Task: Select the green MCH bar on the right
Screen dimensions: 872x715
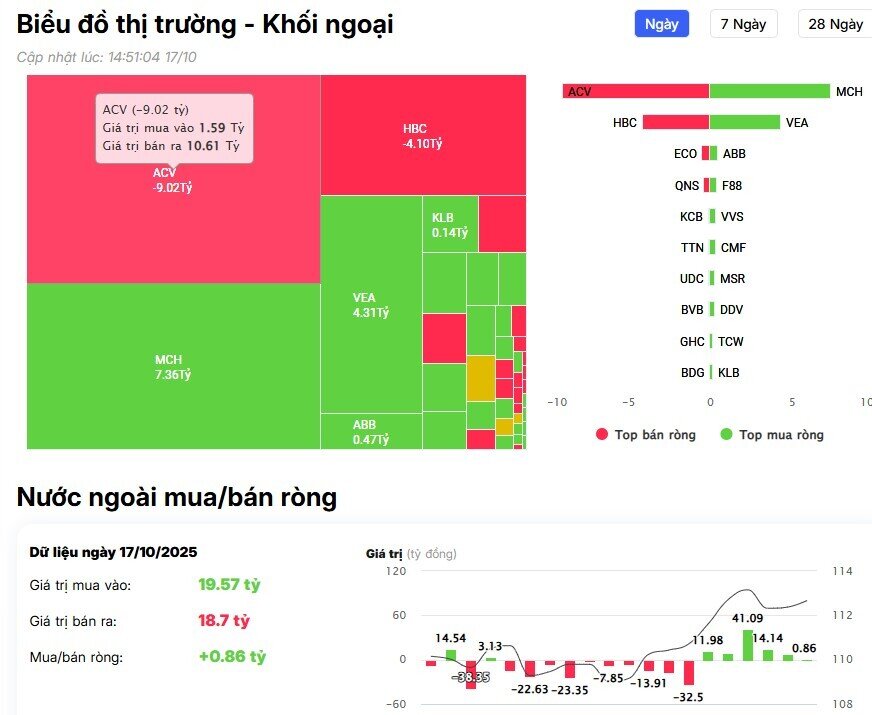Action: pos(770,91)
